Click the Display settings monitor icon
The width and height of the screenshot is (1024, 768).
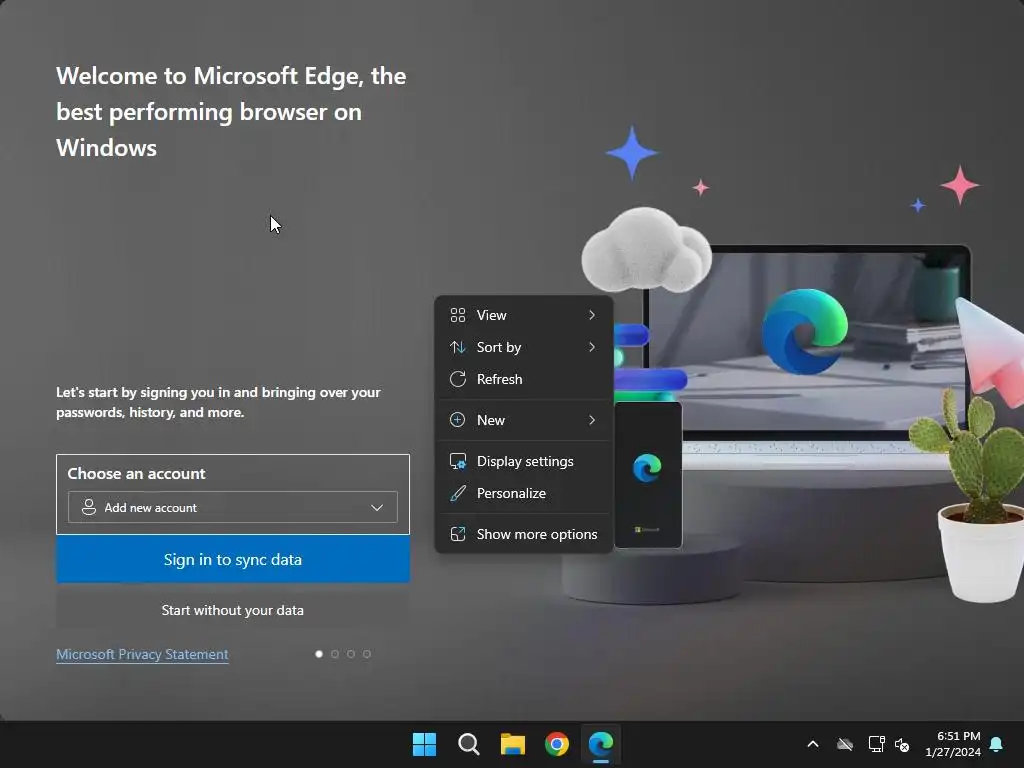pyautogui.click(x=458, y=461)
